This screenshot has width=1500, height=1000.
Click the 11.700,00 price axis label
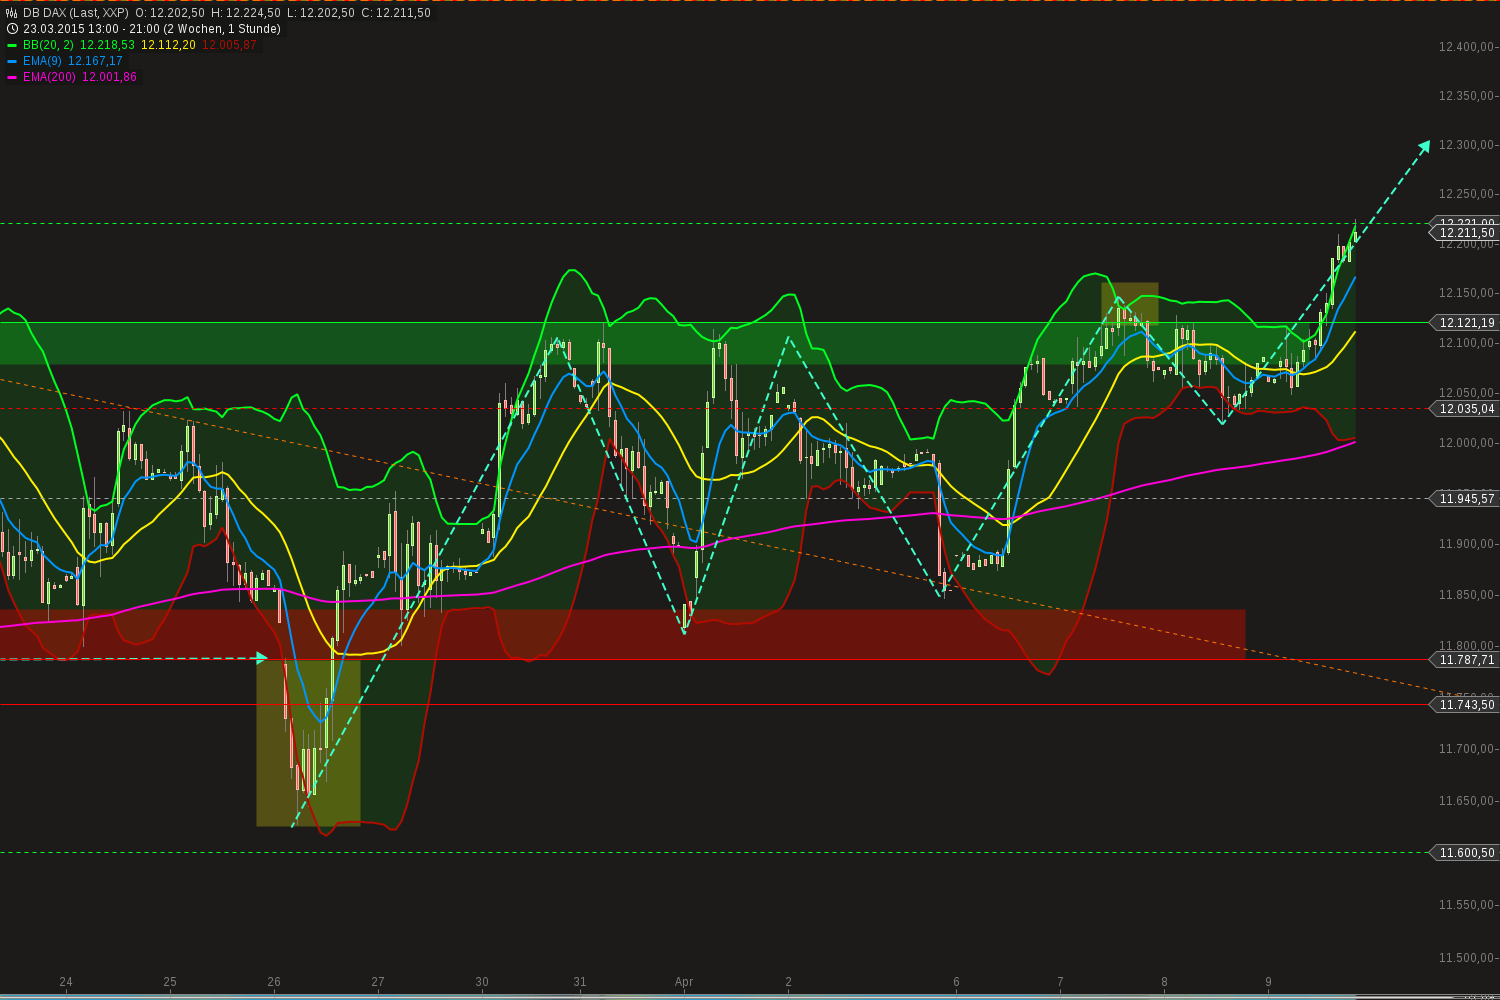[1466, 749]
